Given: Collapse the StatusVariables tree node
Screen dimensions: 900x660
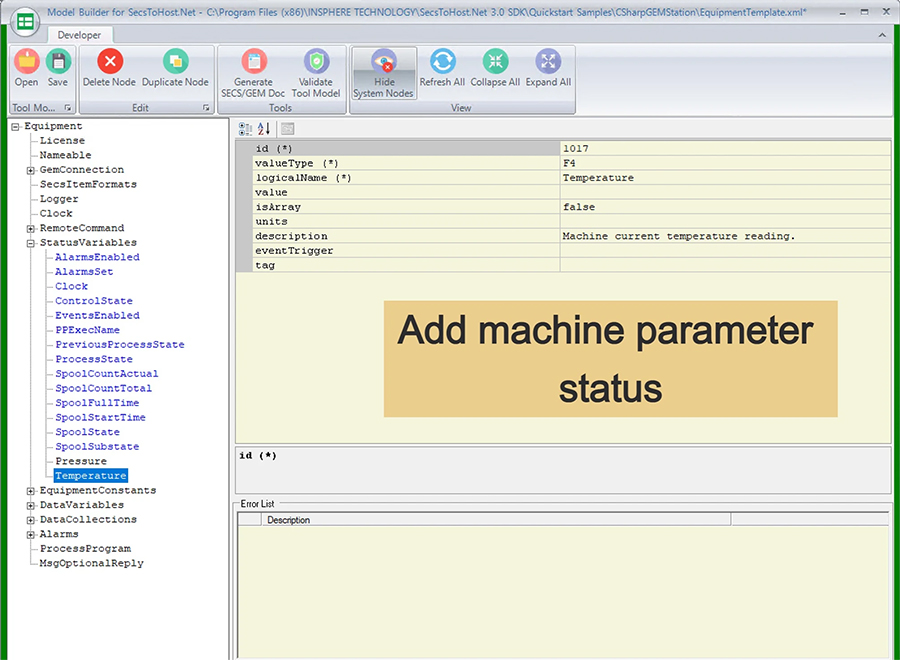Looking at the screenshot, I should 31,243.
